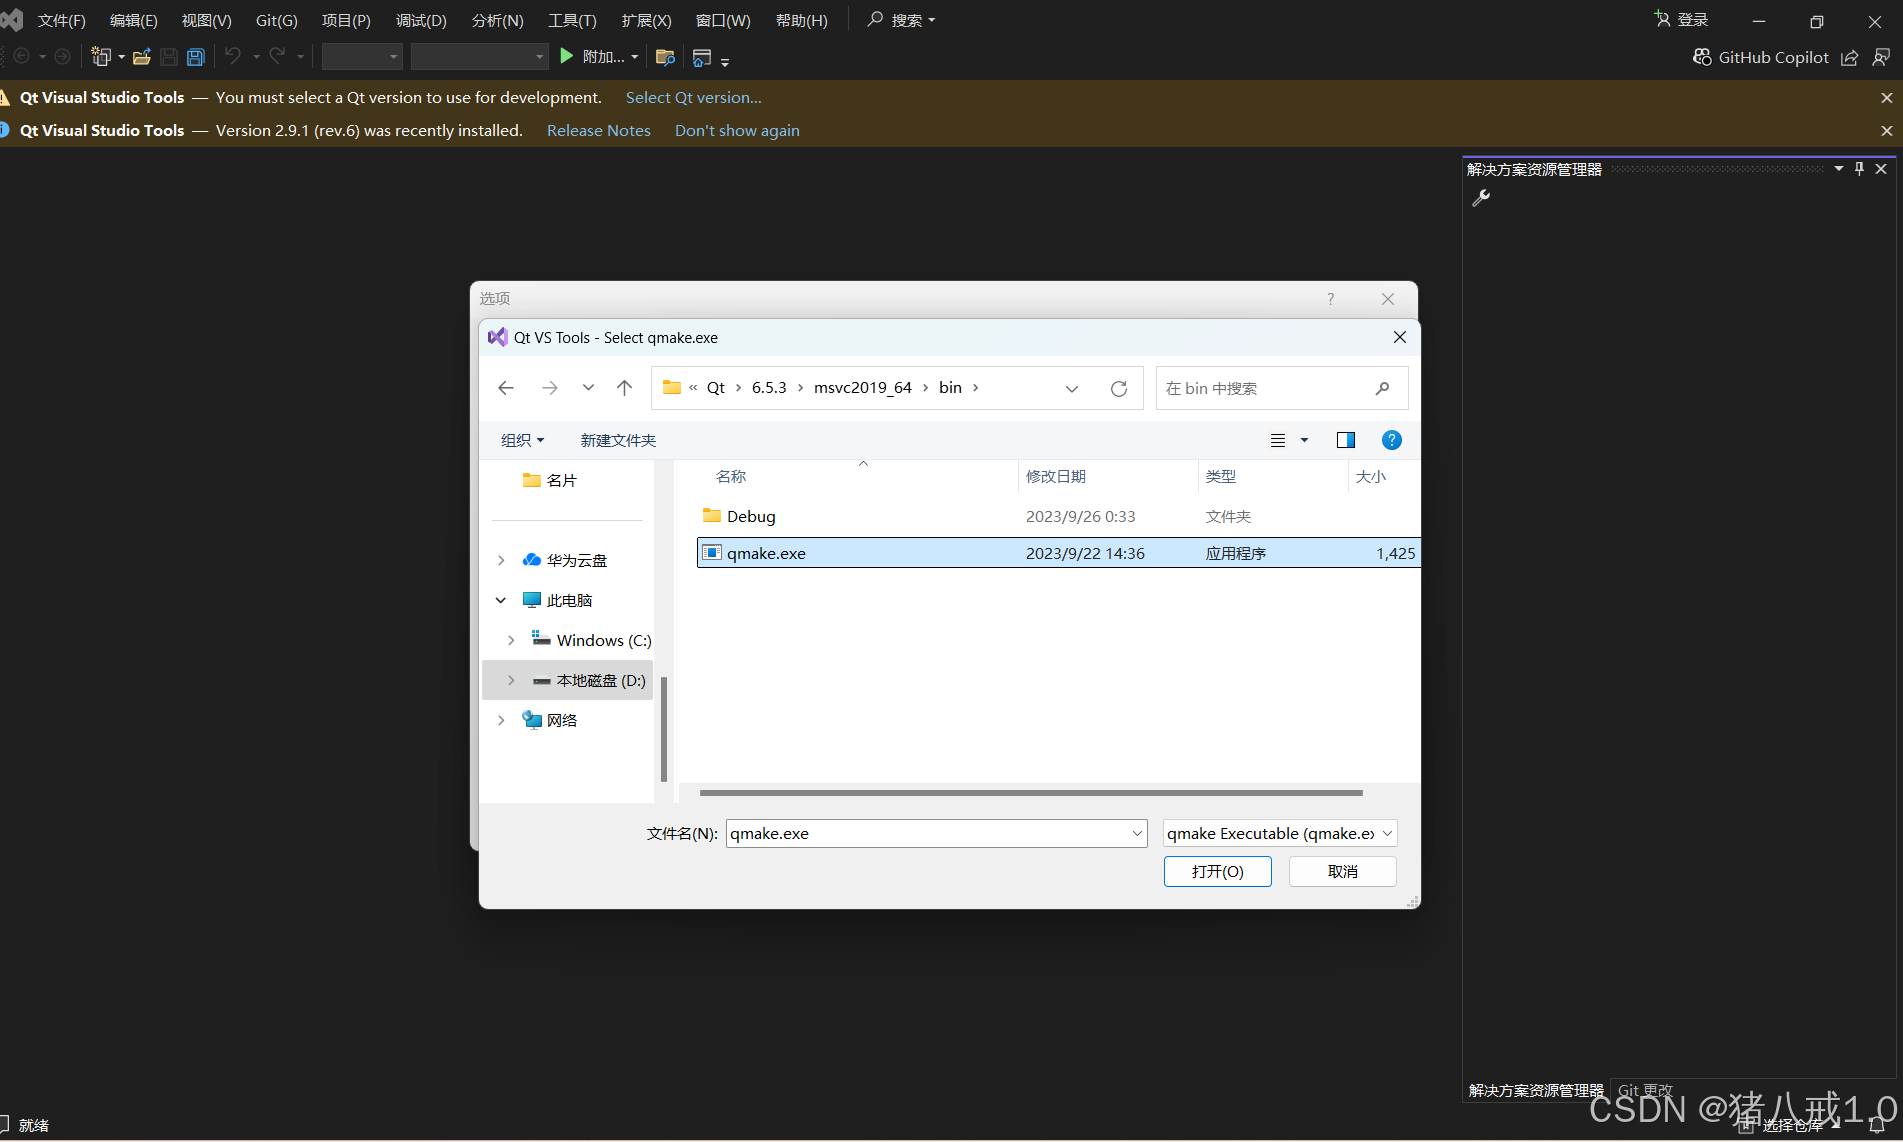
Task: Click the msvc2019_64 breadcrumb segment
Action: coord(862,388)
